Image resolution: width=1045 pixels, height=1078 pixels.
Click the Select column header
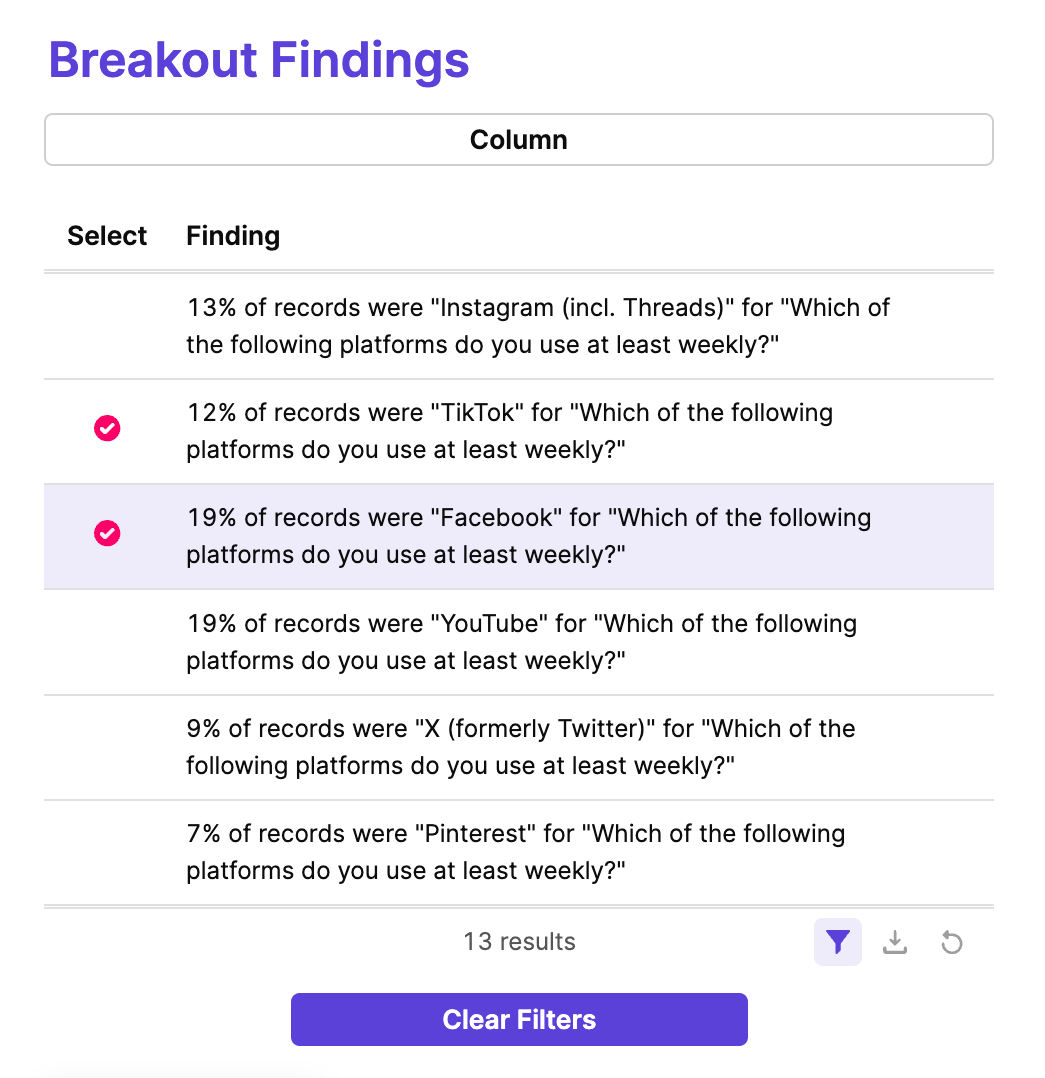coord(107,236)
